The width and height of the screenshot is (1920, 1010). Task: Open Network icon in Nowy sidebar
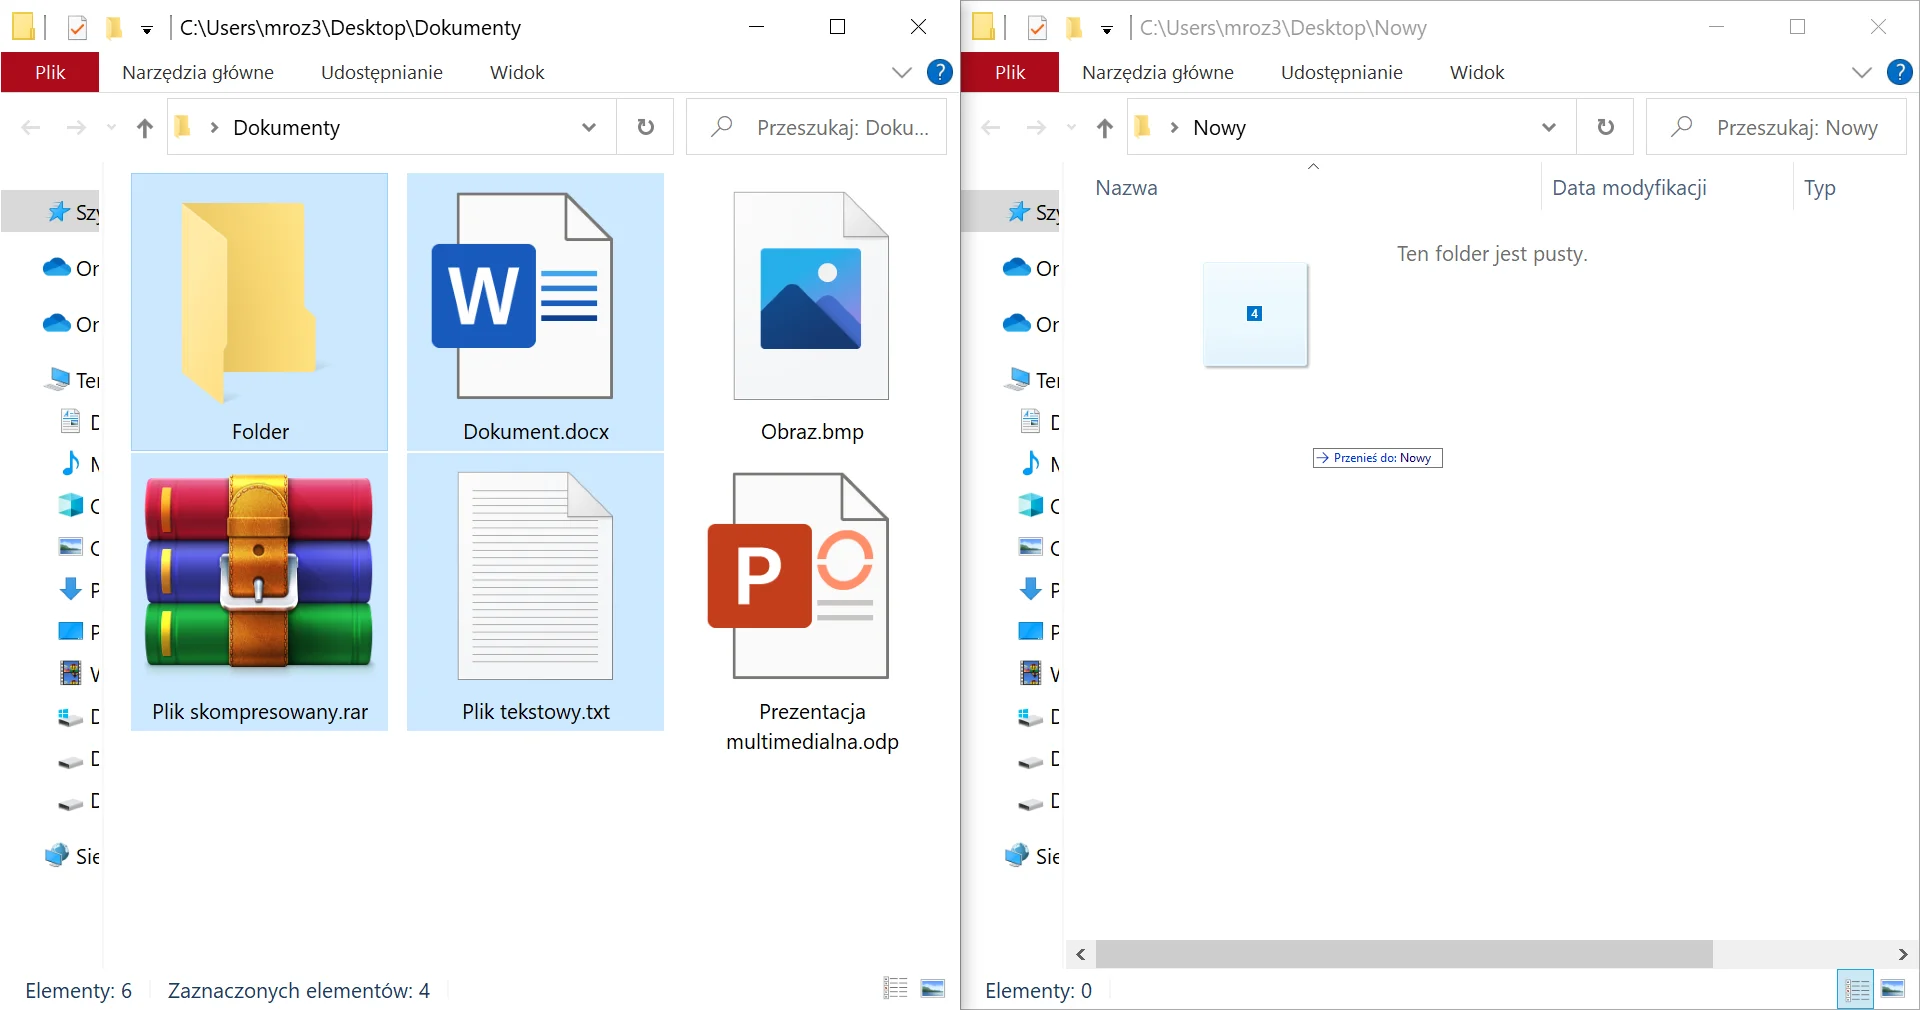coord(1017,855)
